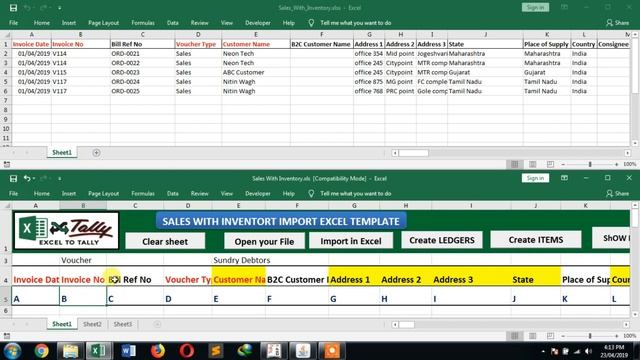Screen dimensions: 640x360
Task: Click Sign in button in top window
Action: [x=535, y=7]
